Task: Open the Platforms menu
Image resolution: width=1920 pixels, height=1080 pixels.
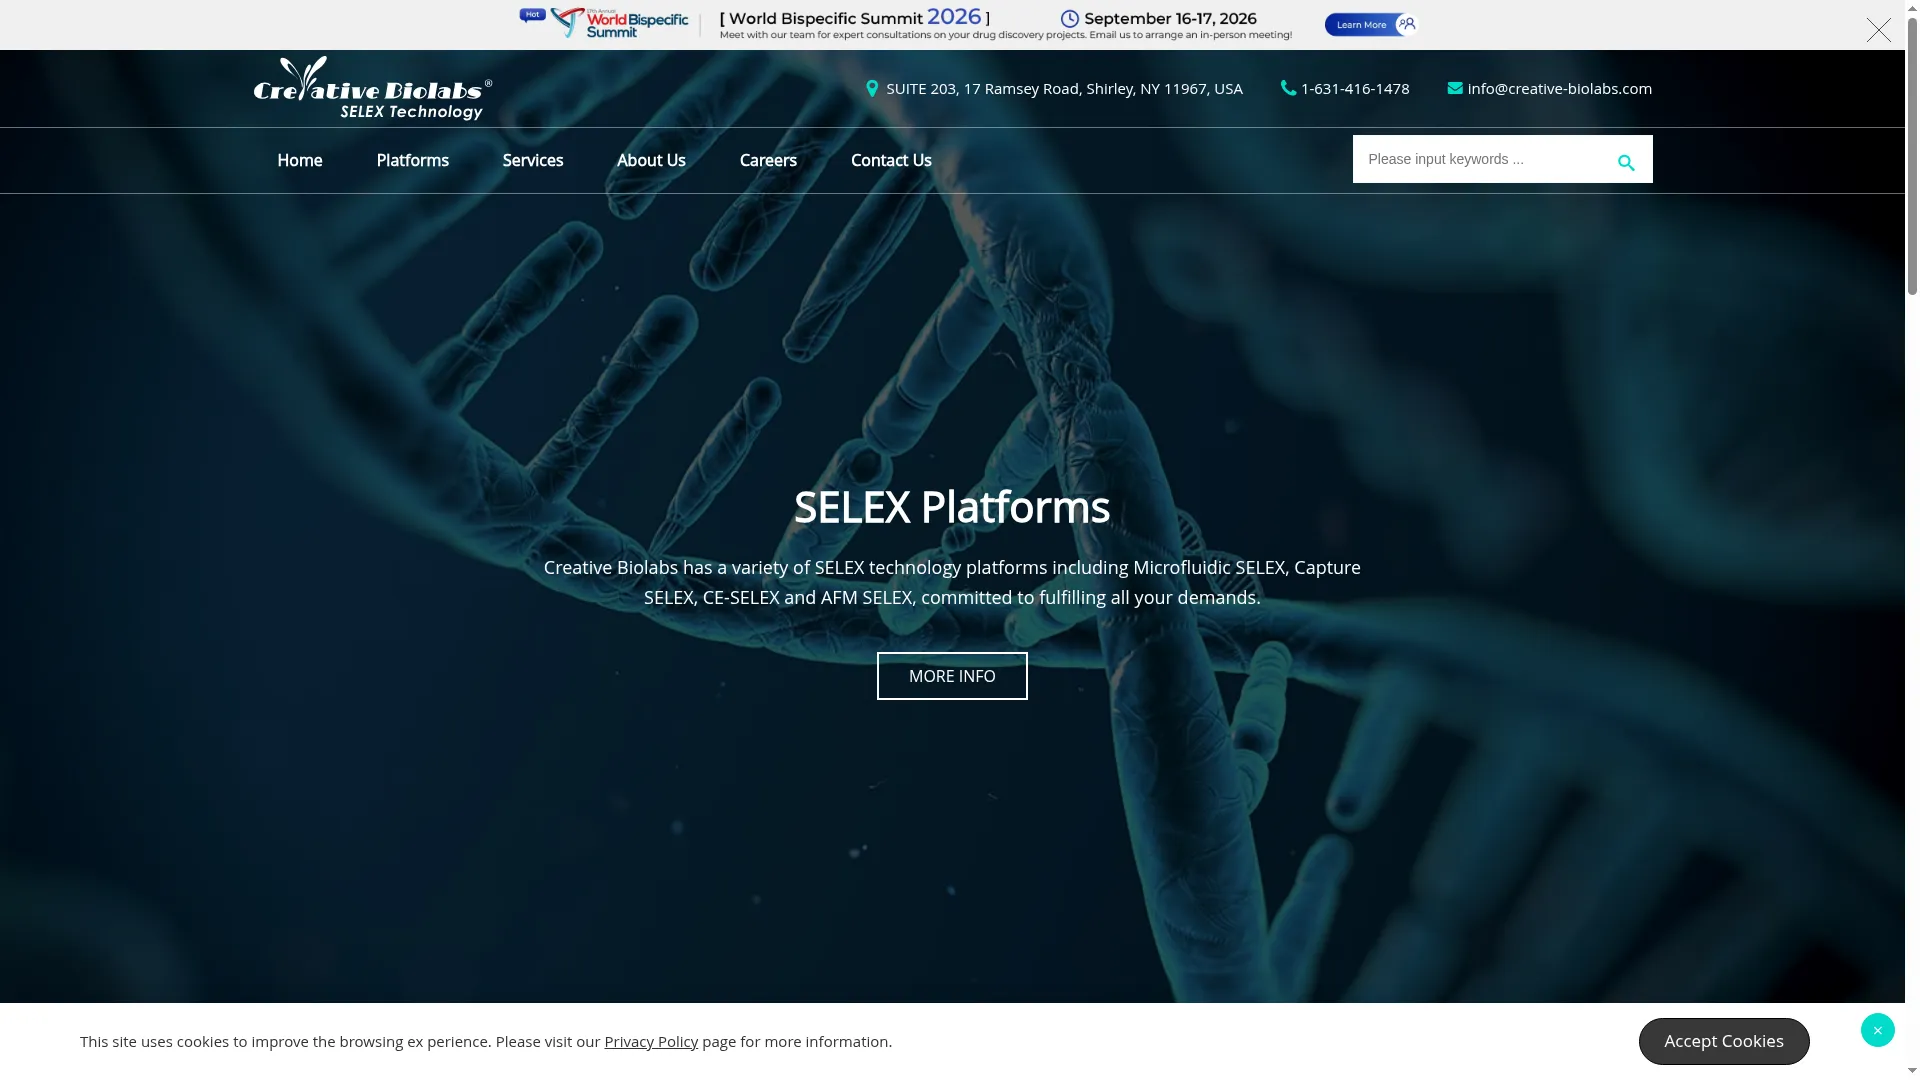Action: [413, 160]
